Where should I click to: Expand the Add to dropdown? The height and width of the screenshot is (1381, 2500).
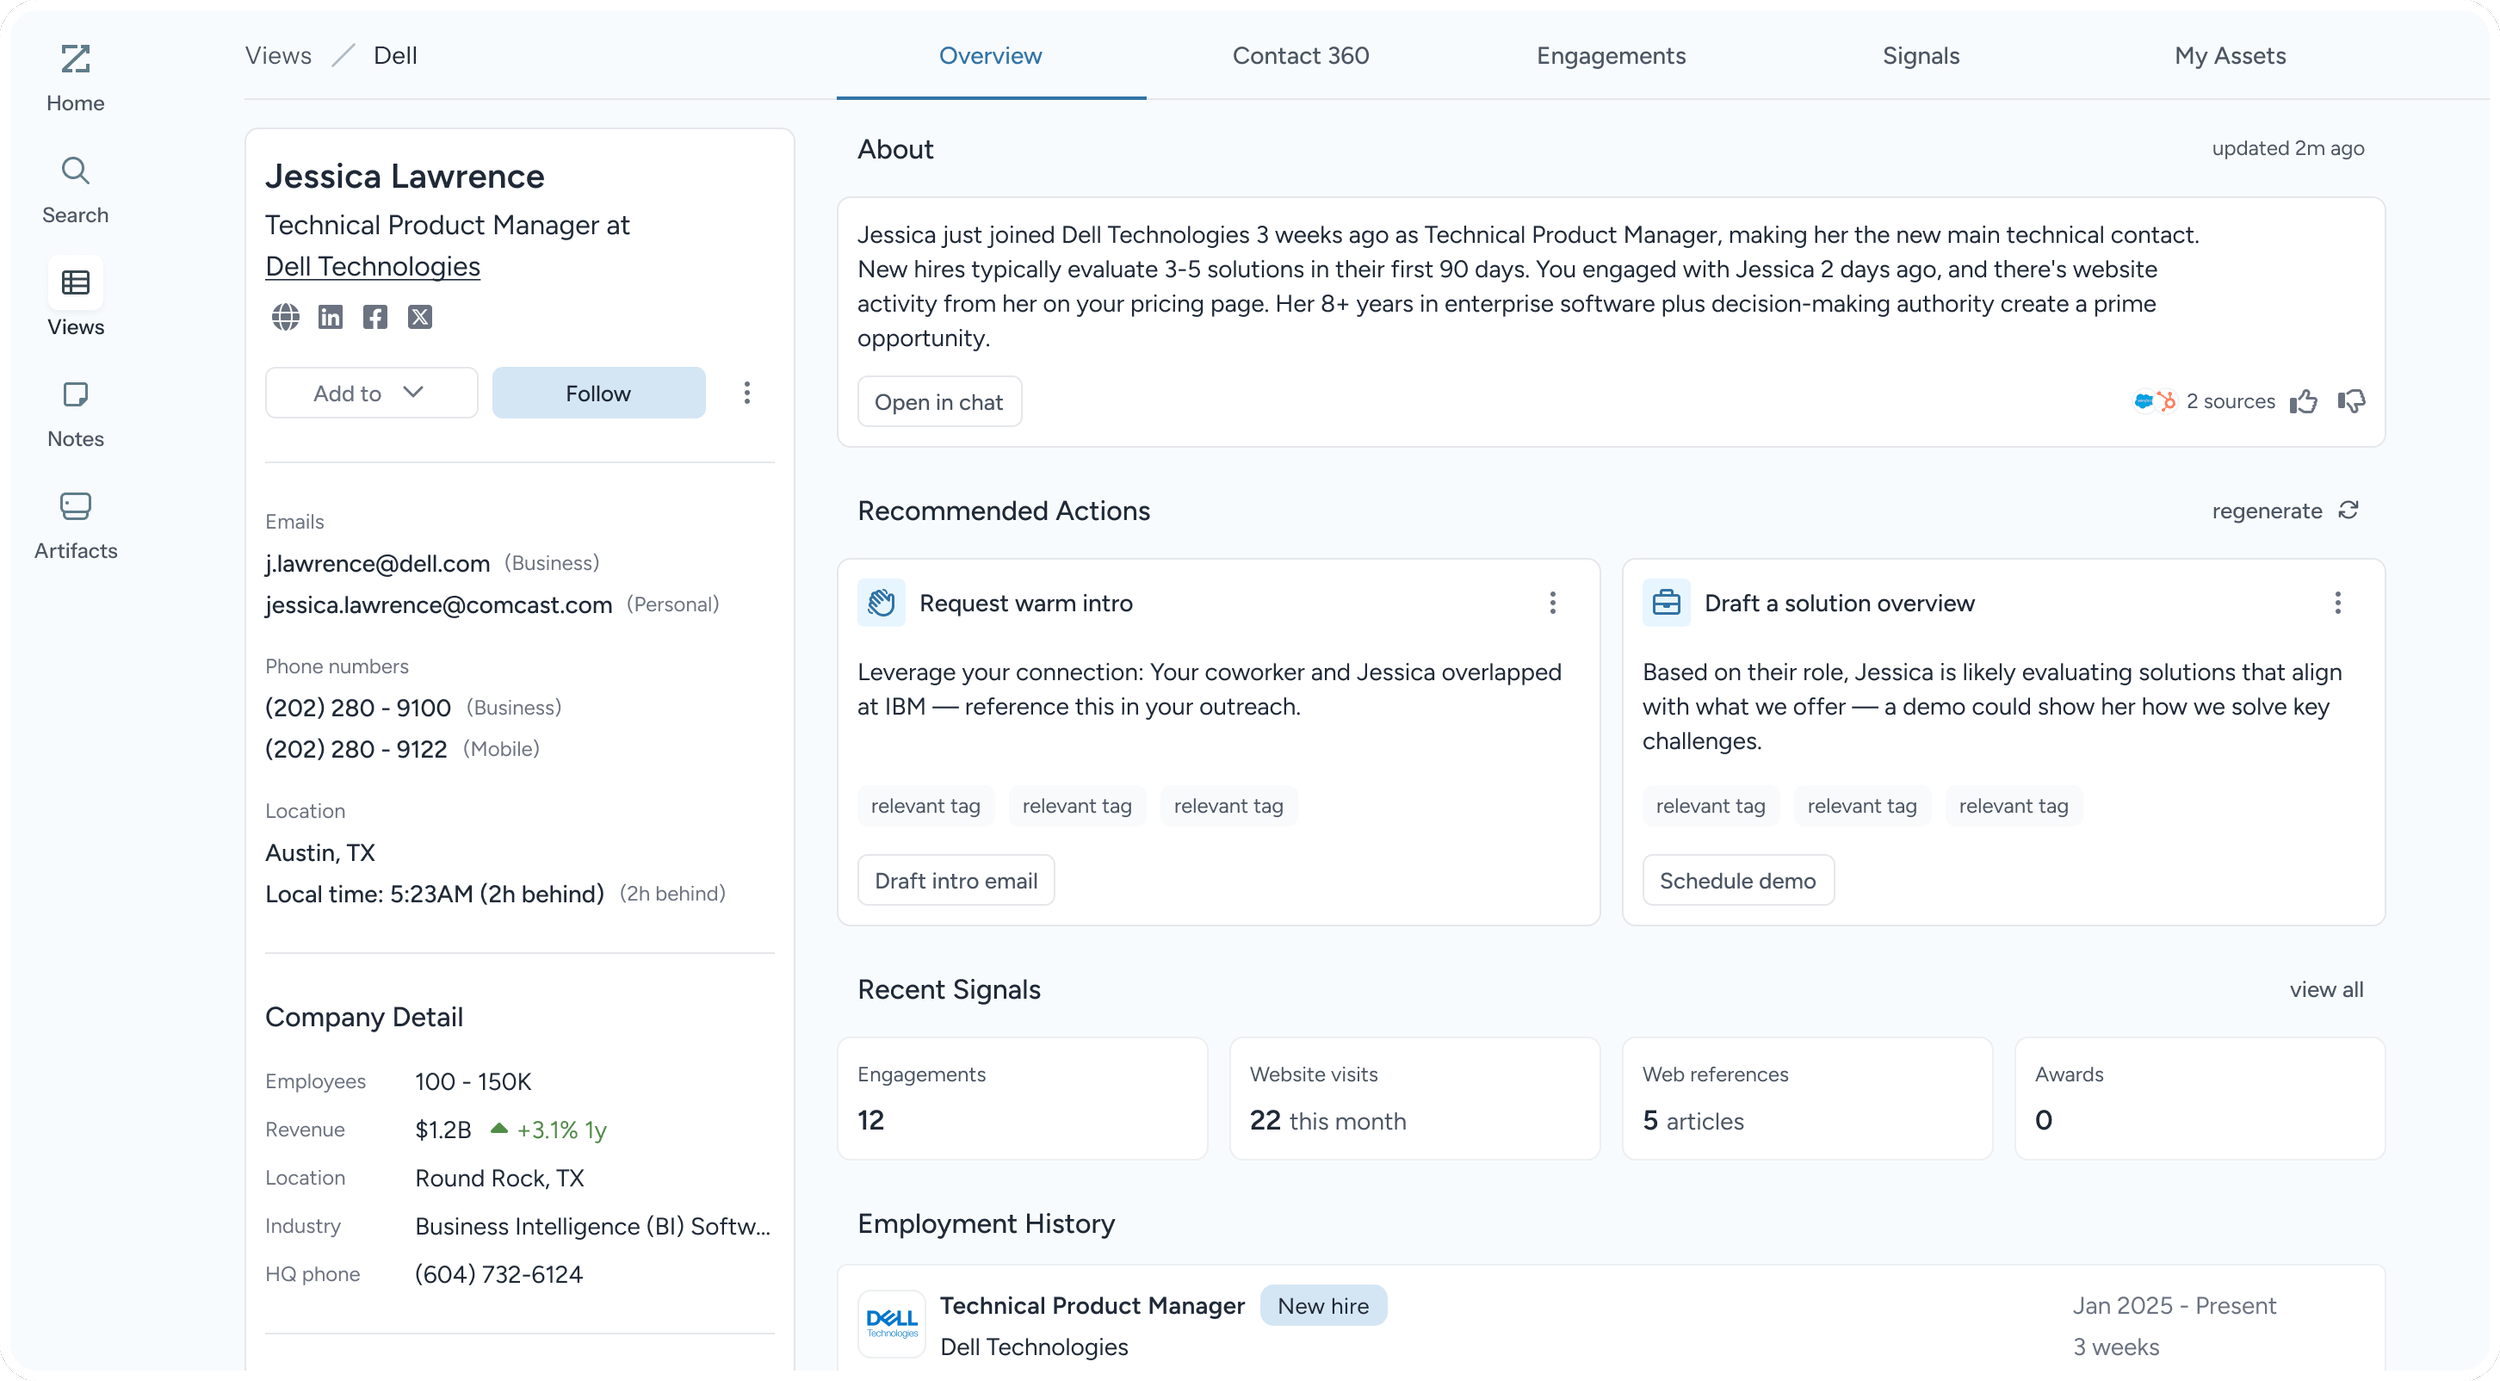point(371,393)
